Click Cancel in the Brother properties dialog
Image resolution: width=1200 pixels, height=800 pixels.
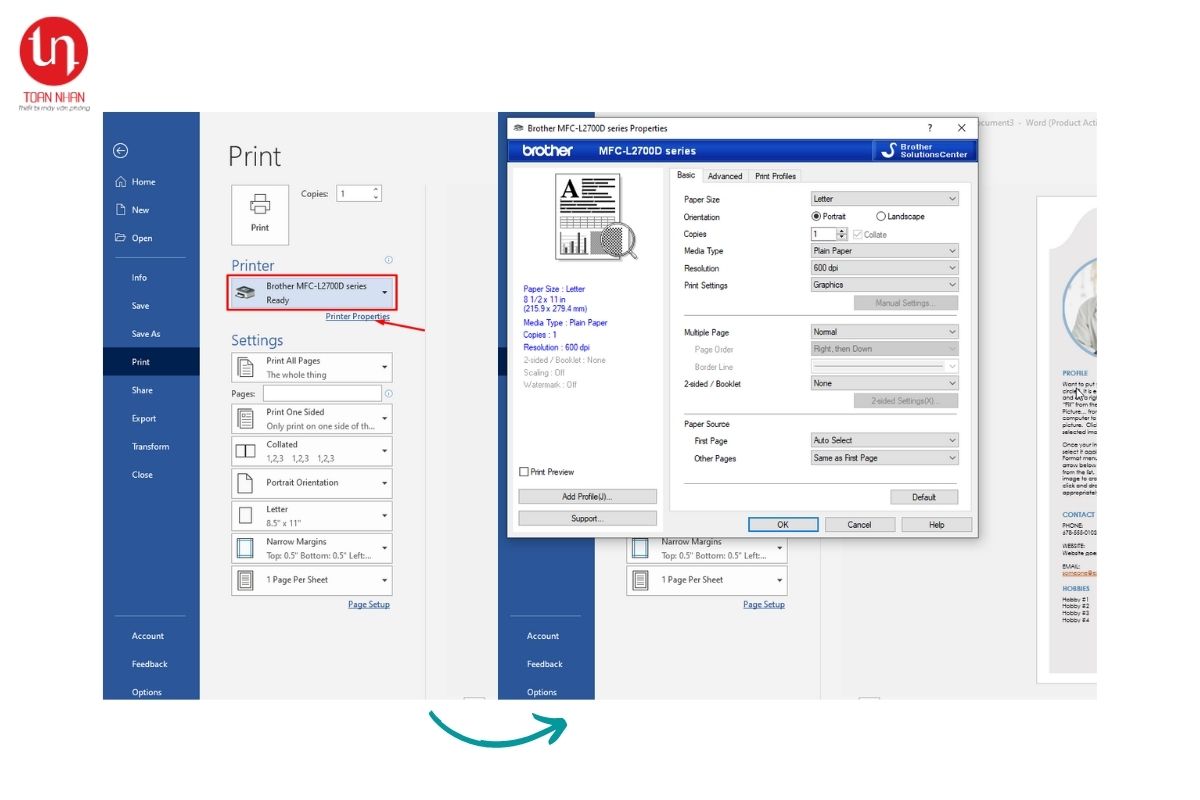coord(859,524)
